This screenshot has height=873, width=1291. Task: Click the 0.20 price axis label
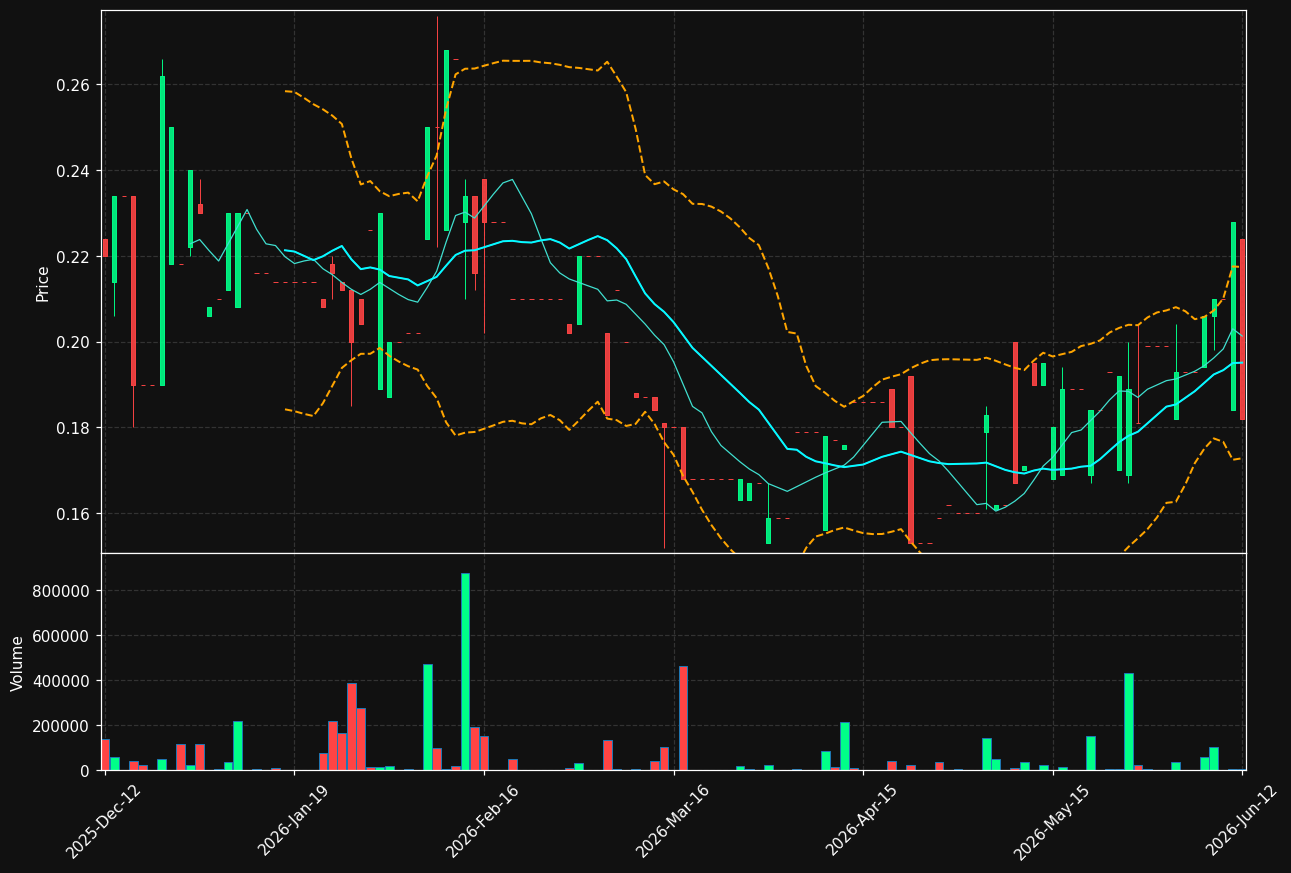tap(72, 343)
